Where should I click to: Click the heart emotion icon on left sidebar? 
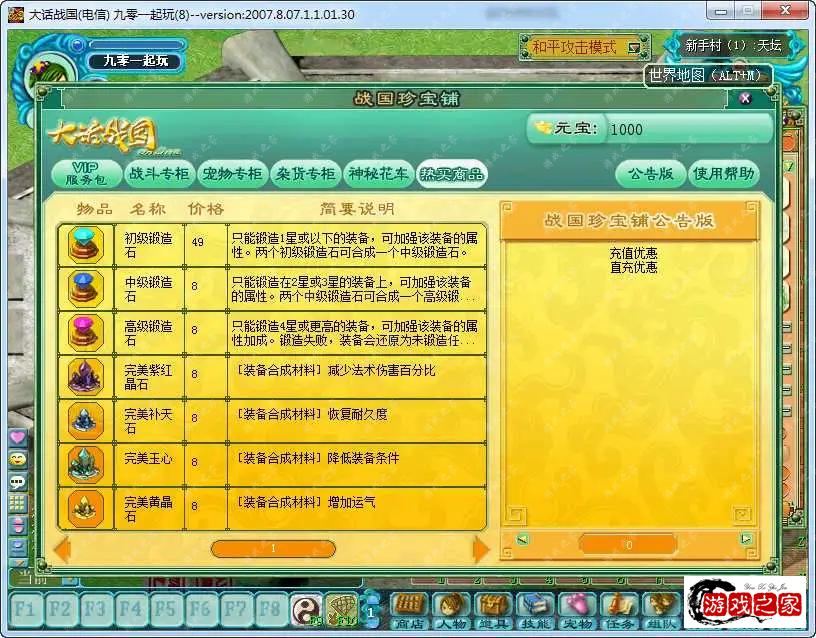16,437
